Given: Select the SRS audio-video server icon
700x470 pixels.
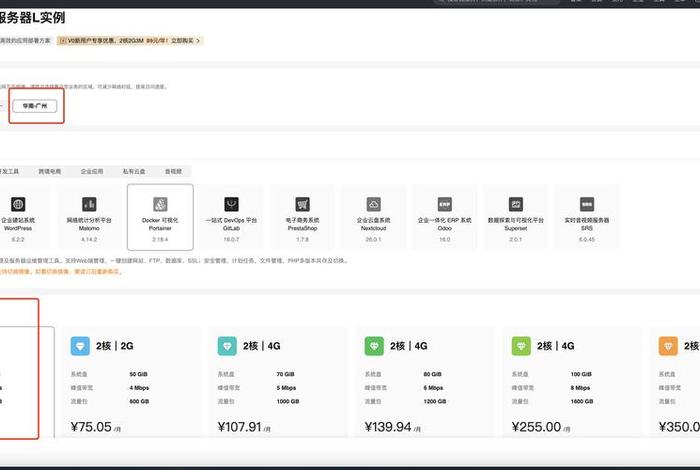Looking at the screenshot, I should point(587,204).
